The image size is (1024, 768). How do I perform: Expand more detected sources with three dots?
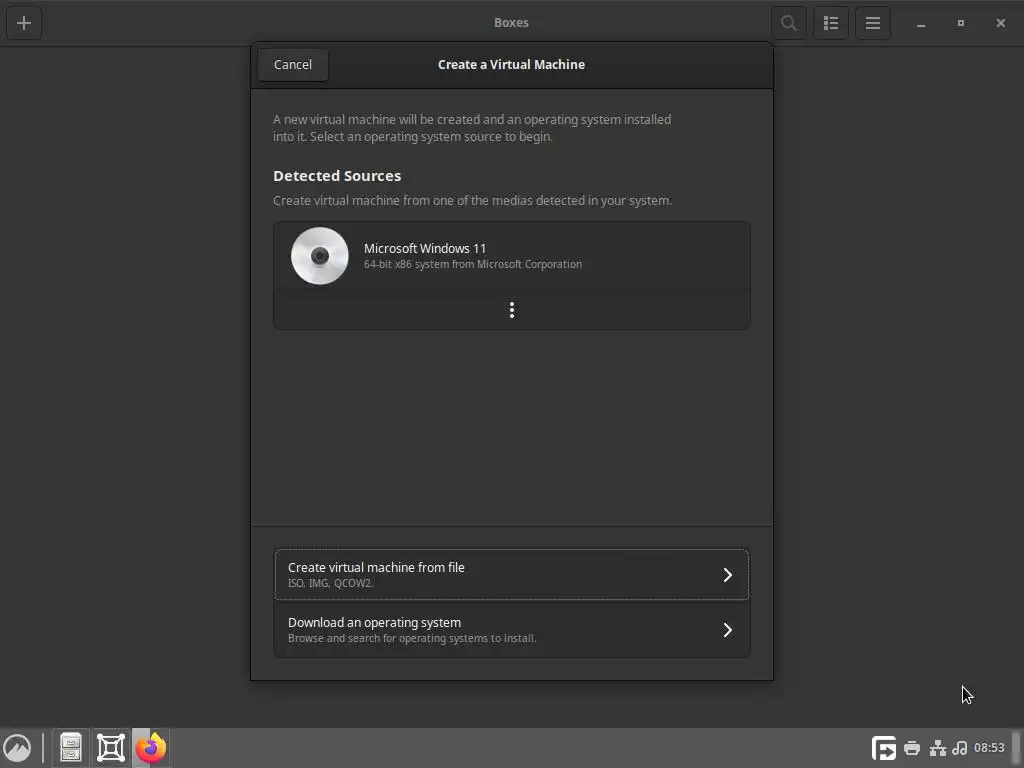coord(511,310)
